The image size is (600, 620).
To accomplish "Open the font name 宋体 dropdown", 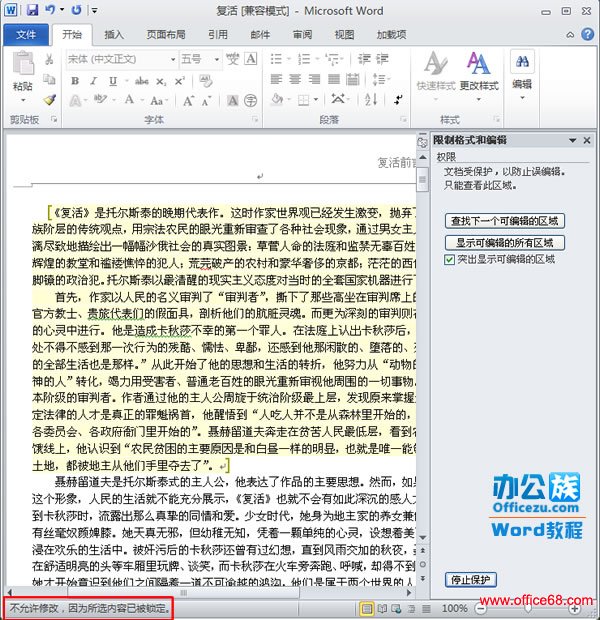I will 173,59.
